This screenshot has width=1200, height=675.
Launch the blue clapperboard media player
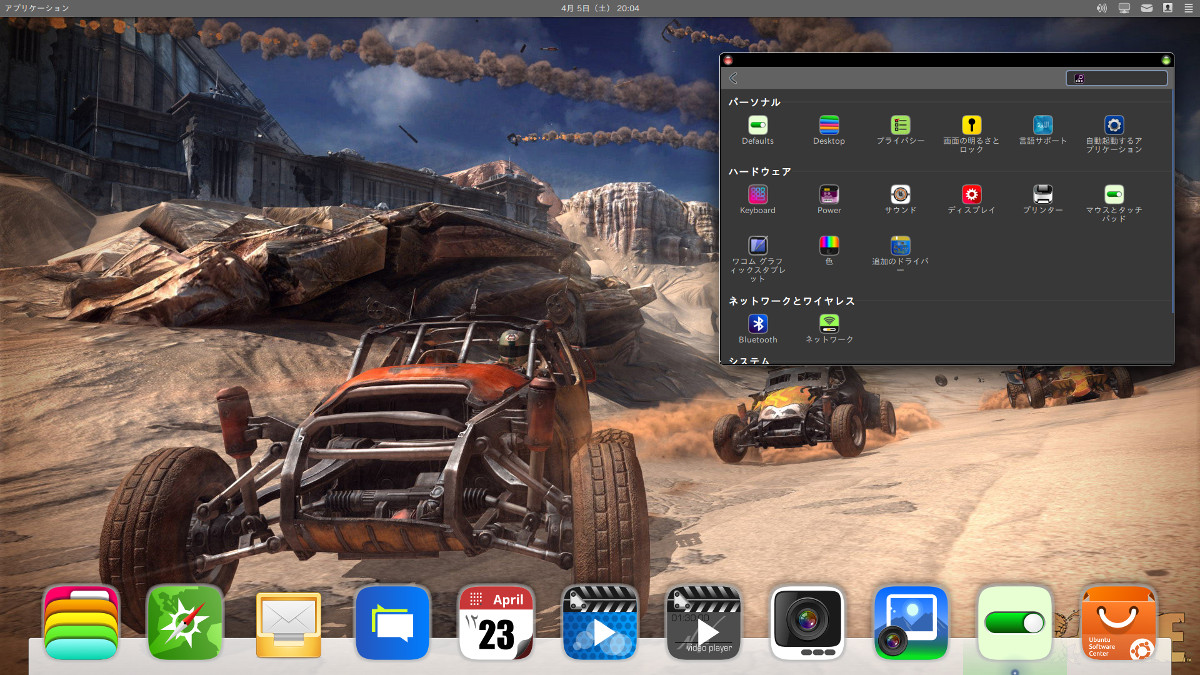(x=600, y=622)
